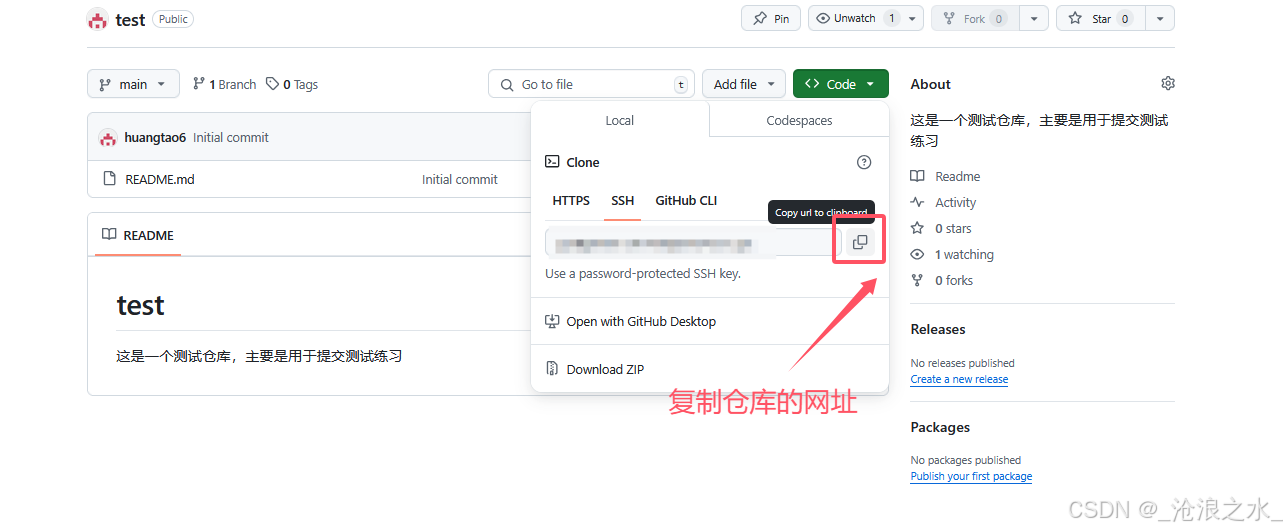This screenshot has height=531, width=1287.
Task: View 0 Tags link
Action: [x=292, y=84]
